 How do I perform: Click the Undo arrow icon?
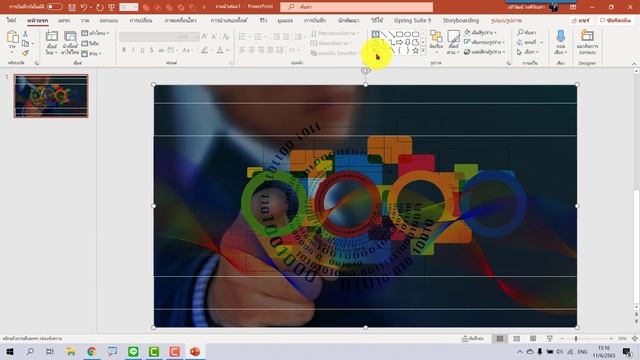[x=84, y=7]
